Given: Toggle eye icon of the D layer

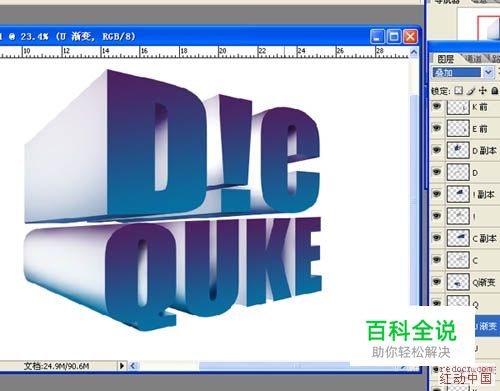Looking at the screenshot, I should tap(437, 172).
